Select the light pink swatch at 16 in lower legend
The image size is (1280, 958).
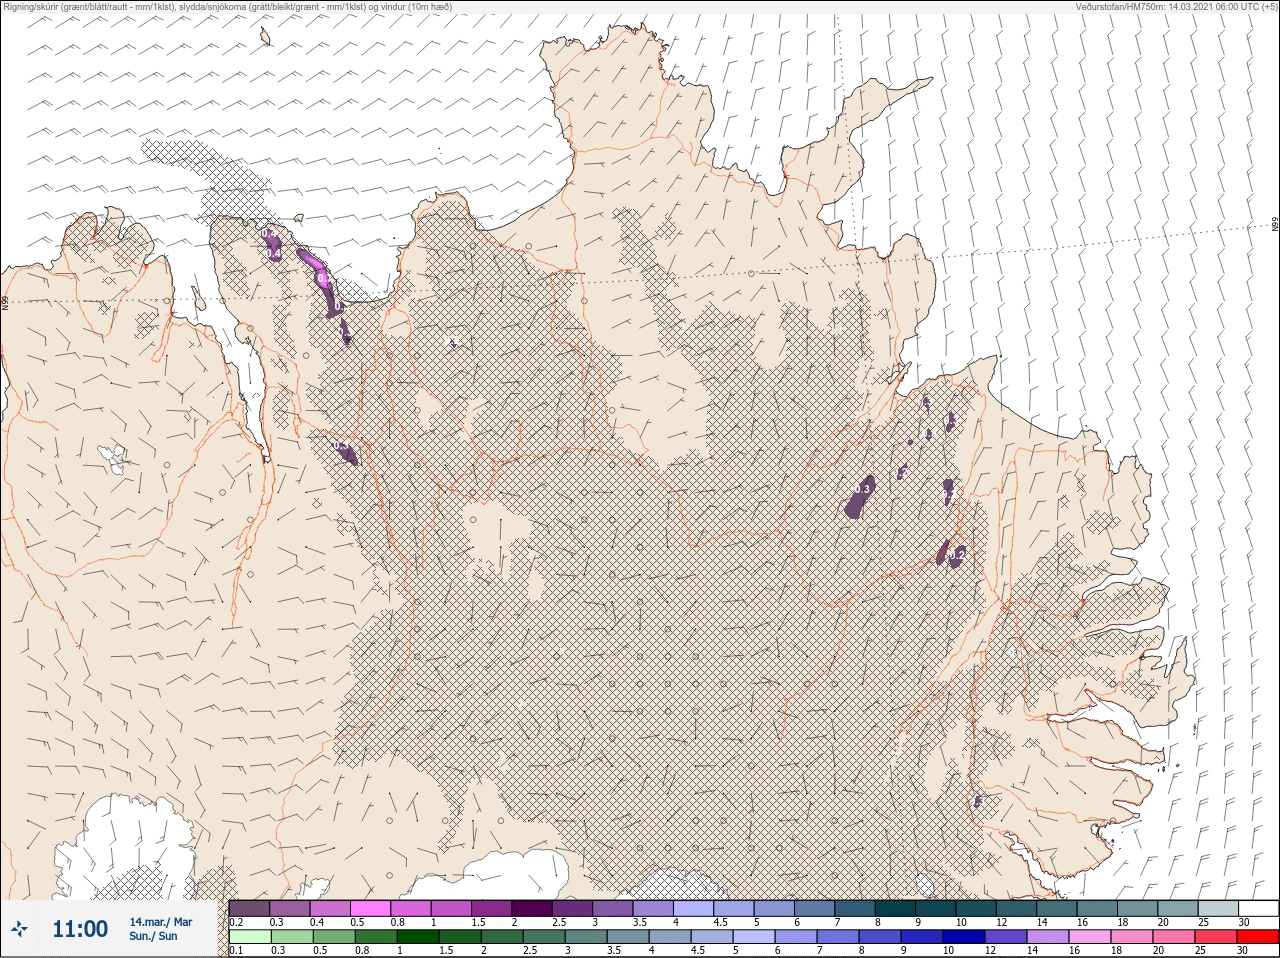click(1089, 937)
